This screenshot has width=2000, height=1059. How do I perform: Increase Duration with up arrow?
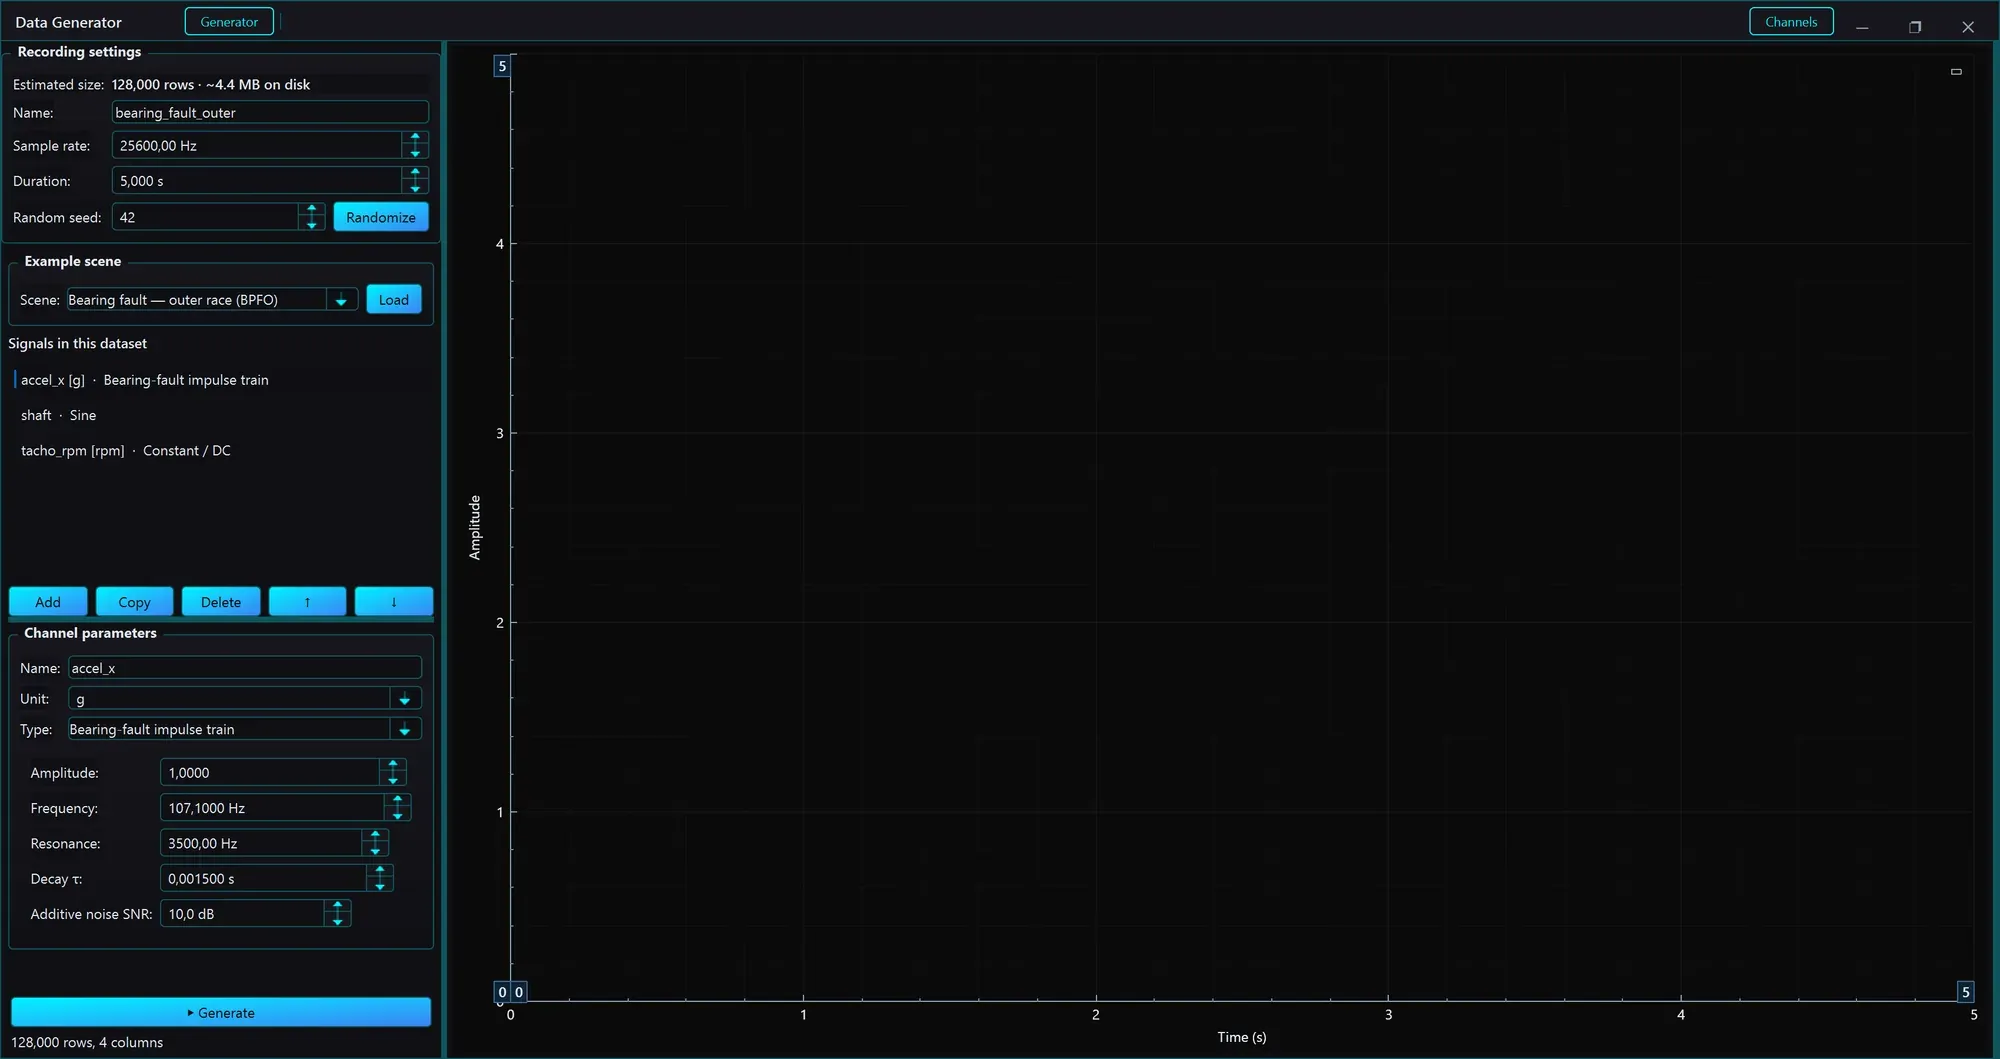click(415, 173)
